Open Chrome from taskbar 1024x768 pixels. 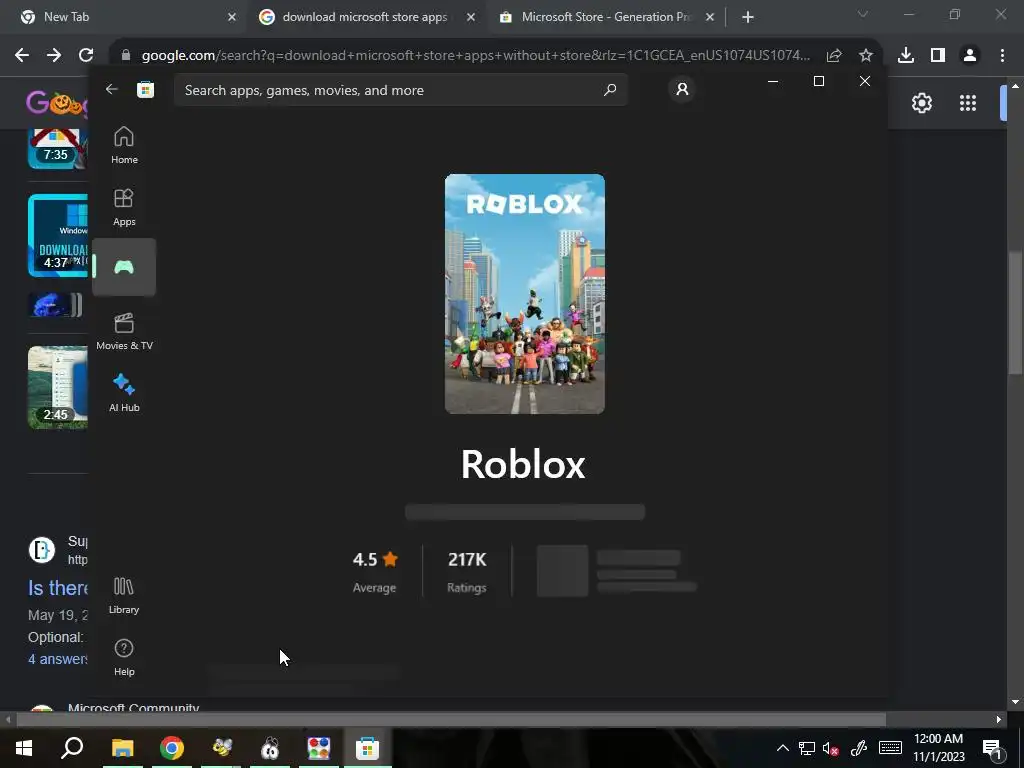172,748
